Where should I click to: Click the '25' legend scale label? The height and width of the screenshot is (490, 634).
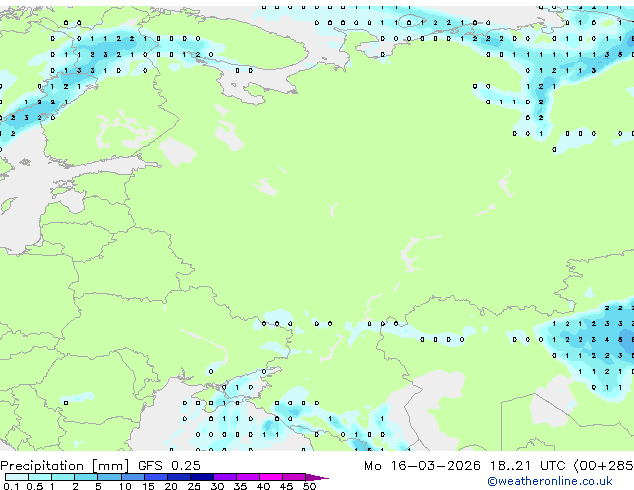pos(194,486)
